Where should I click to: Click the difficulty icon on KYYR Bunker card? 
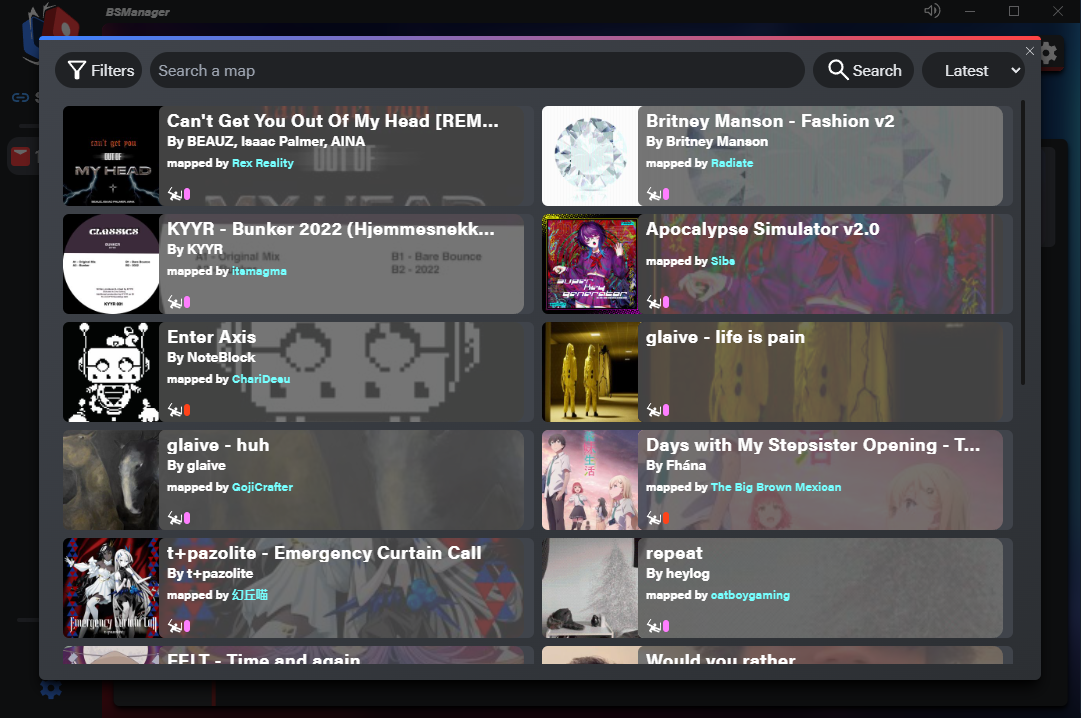(x=187, y=302)
